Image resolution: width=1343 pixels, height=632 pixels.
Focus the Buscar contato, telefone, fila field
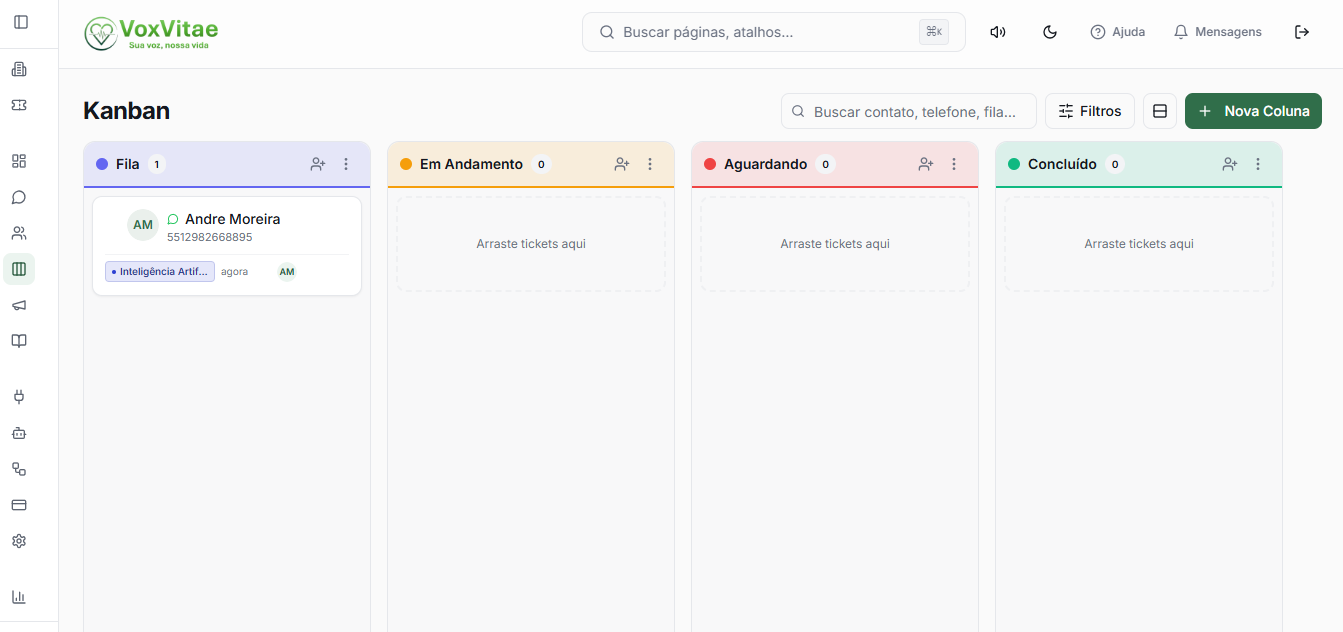[x=909, y=111]
